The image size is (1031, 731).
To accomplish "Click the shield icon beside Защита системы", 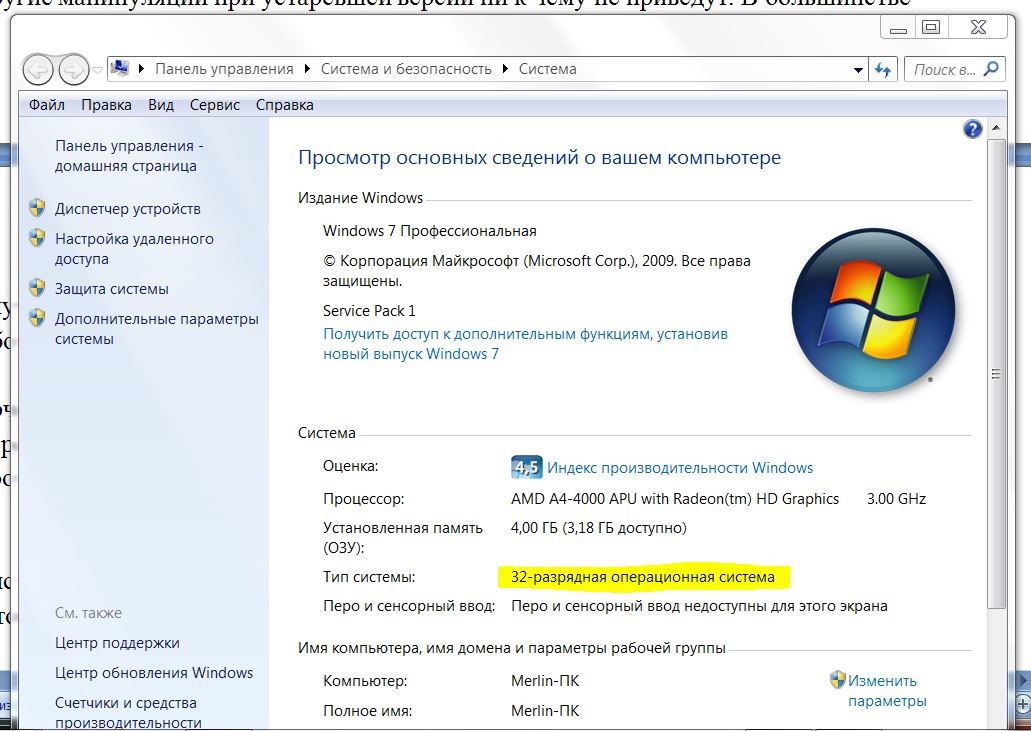I will click(37, 289).
